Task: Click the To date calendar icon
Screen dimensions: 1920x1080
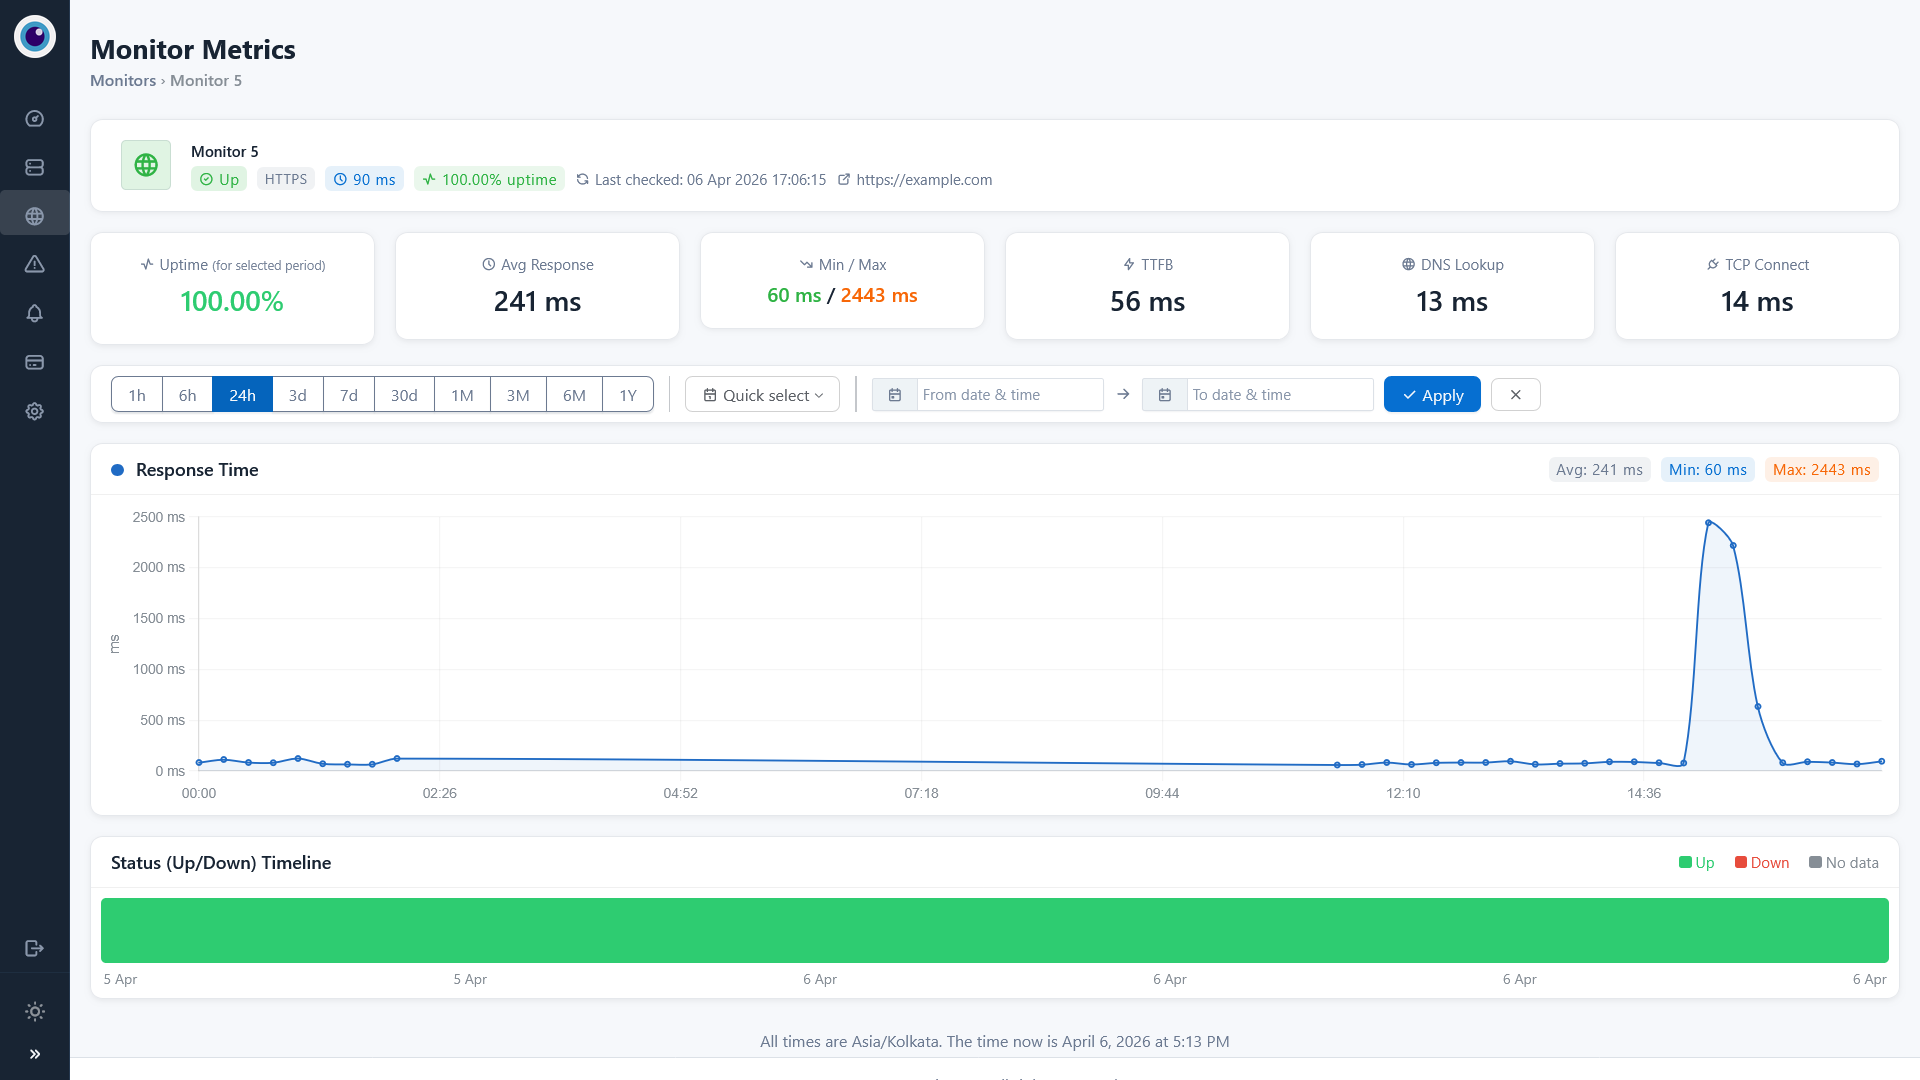Action: pos(1164,395)
